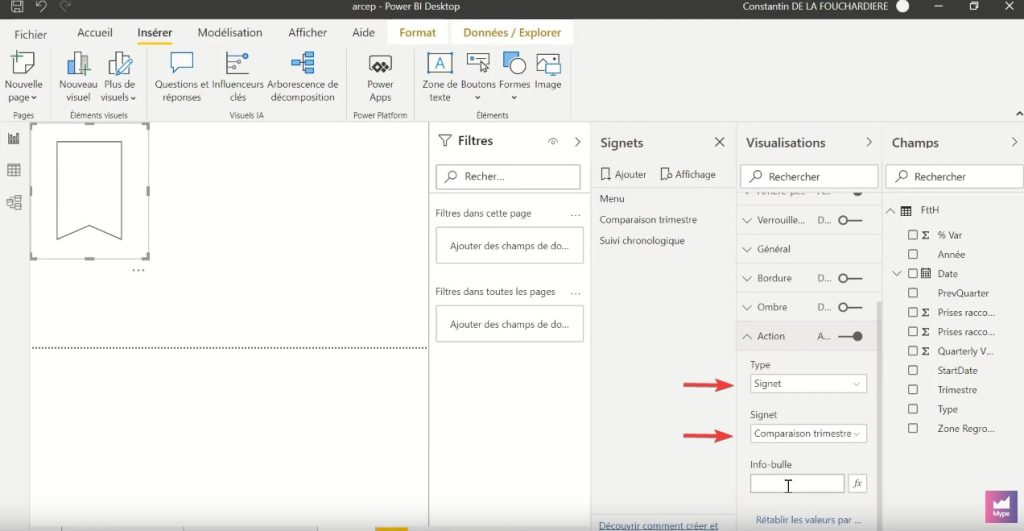Toggle the Bordure switch

coord(850,278)
